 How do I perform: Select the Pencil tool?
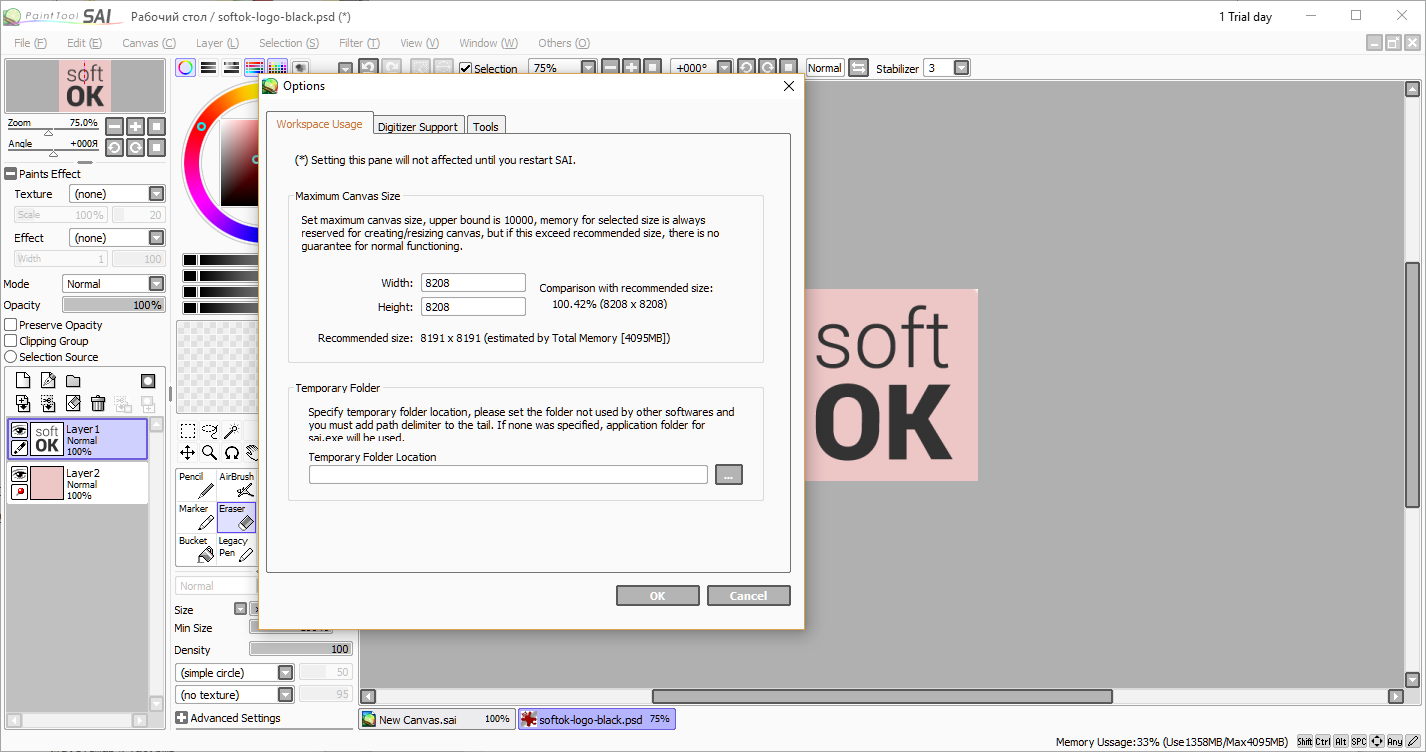tap(196, 485)
